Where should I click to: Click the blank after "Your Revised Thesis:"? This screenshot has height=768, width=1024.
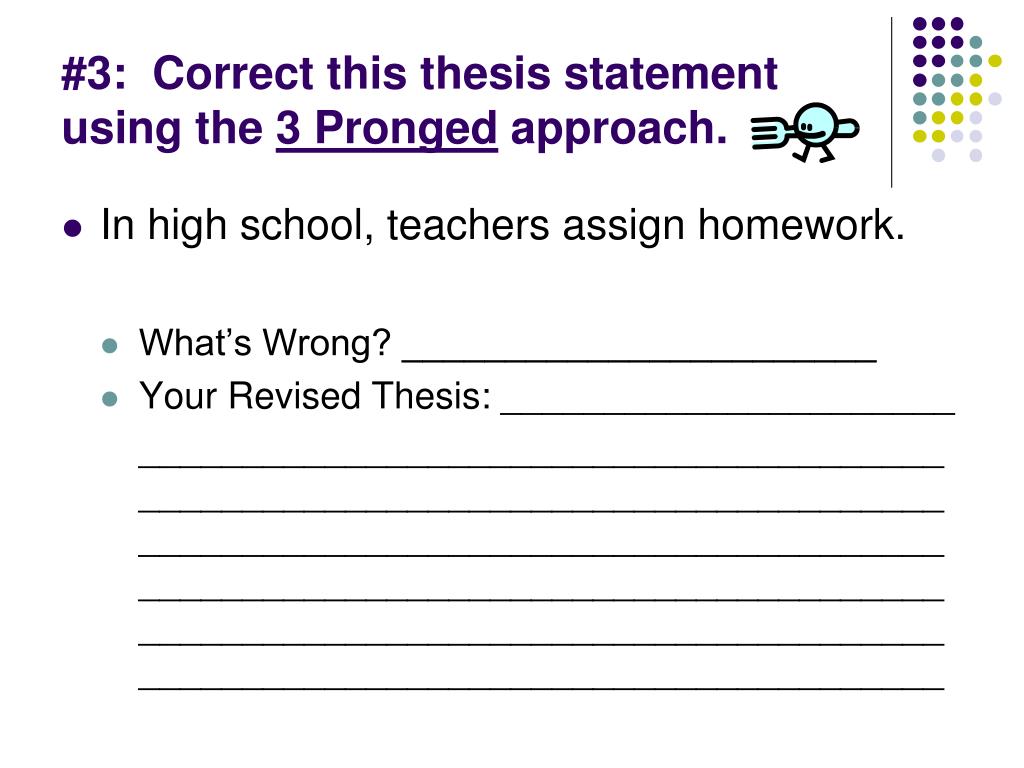point(728,411)
